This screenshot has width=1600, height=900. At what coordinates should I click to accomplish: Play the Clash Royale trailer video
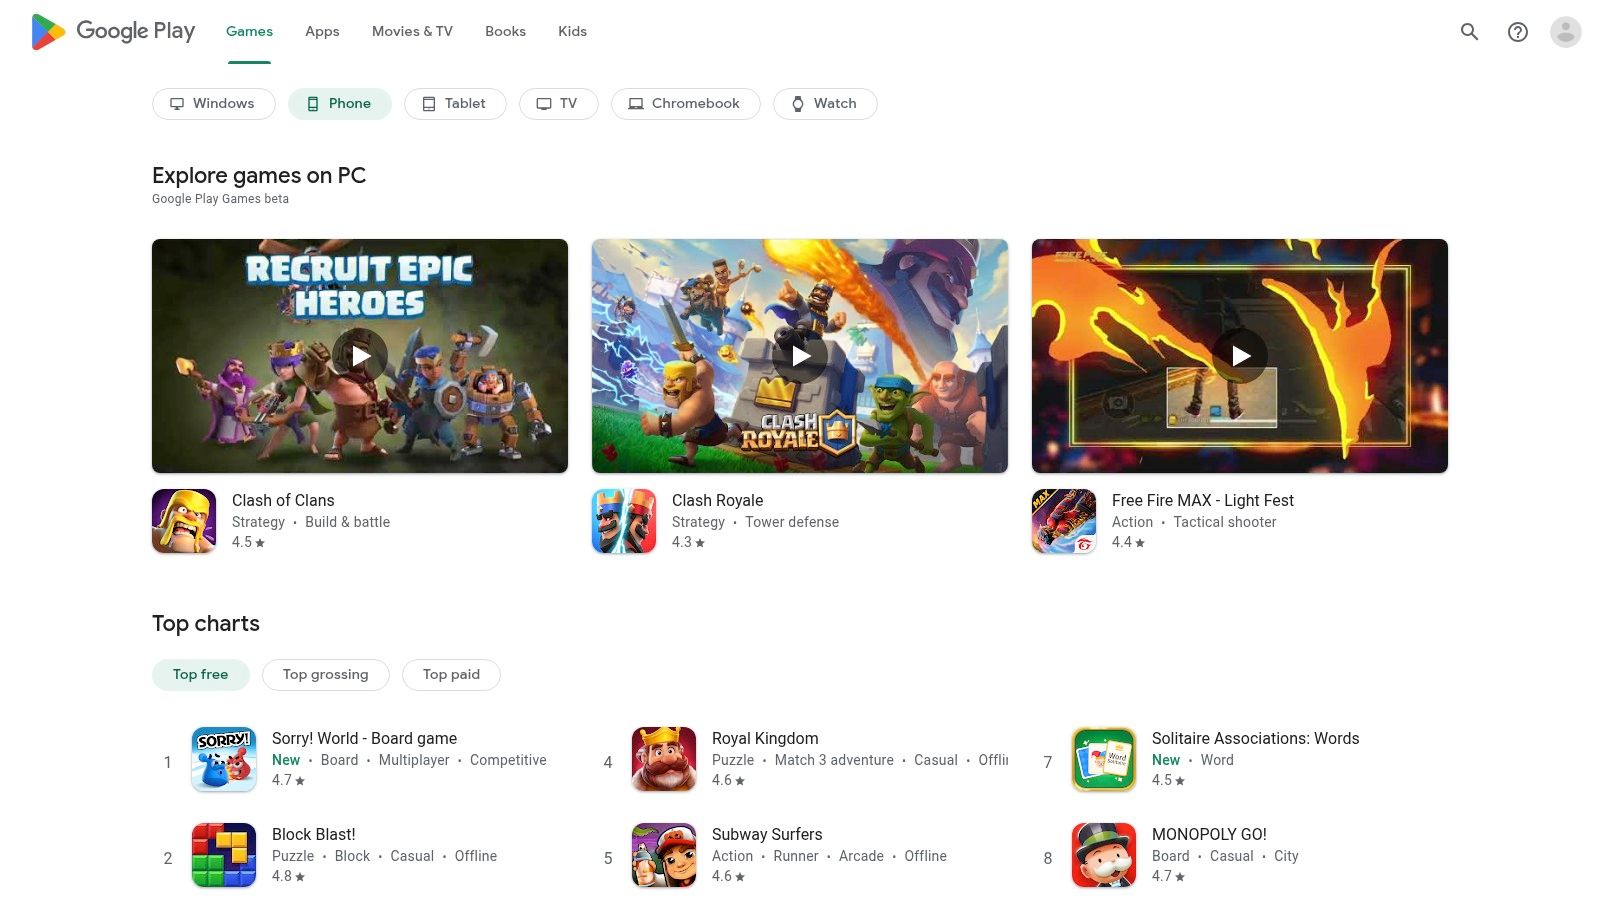click(x=800, y=355)
